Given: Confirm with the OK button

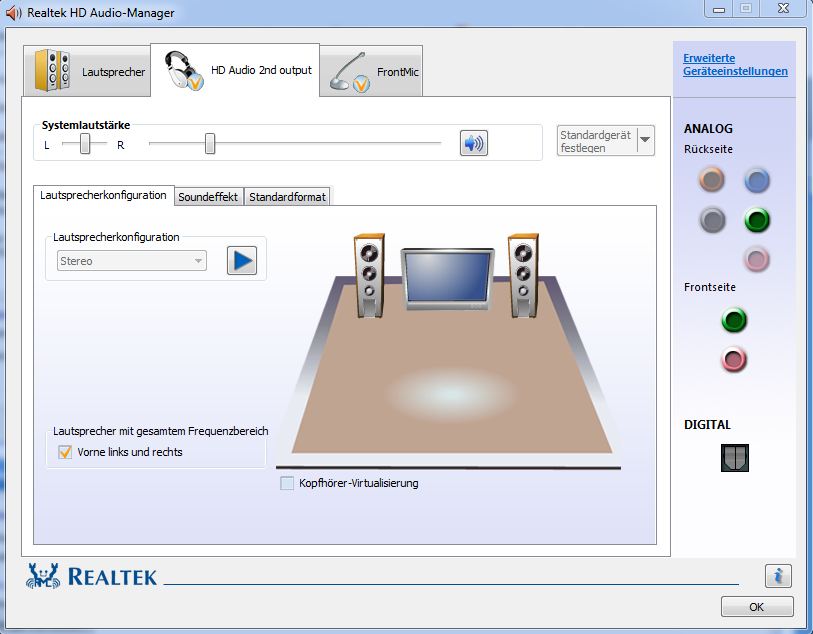Looking at the screenshot, I should pyautogui.click(x=757, y=607).
